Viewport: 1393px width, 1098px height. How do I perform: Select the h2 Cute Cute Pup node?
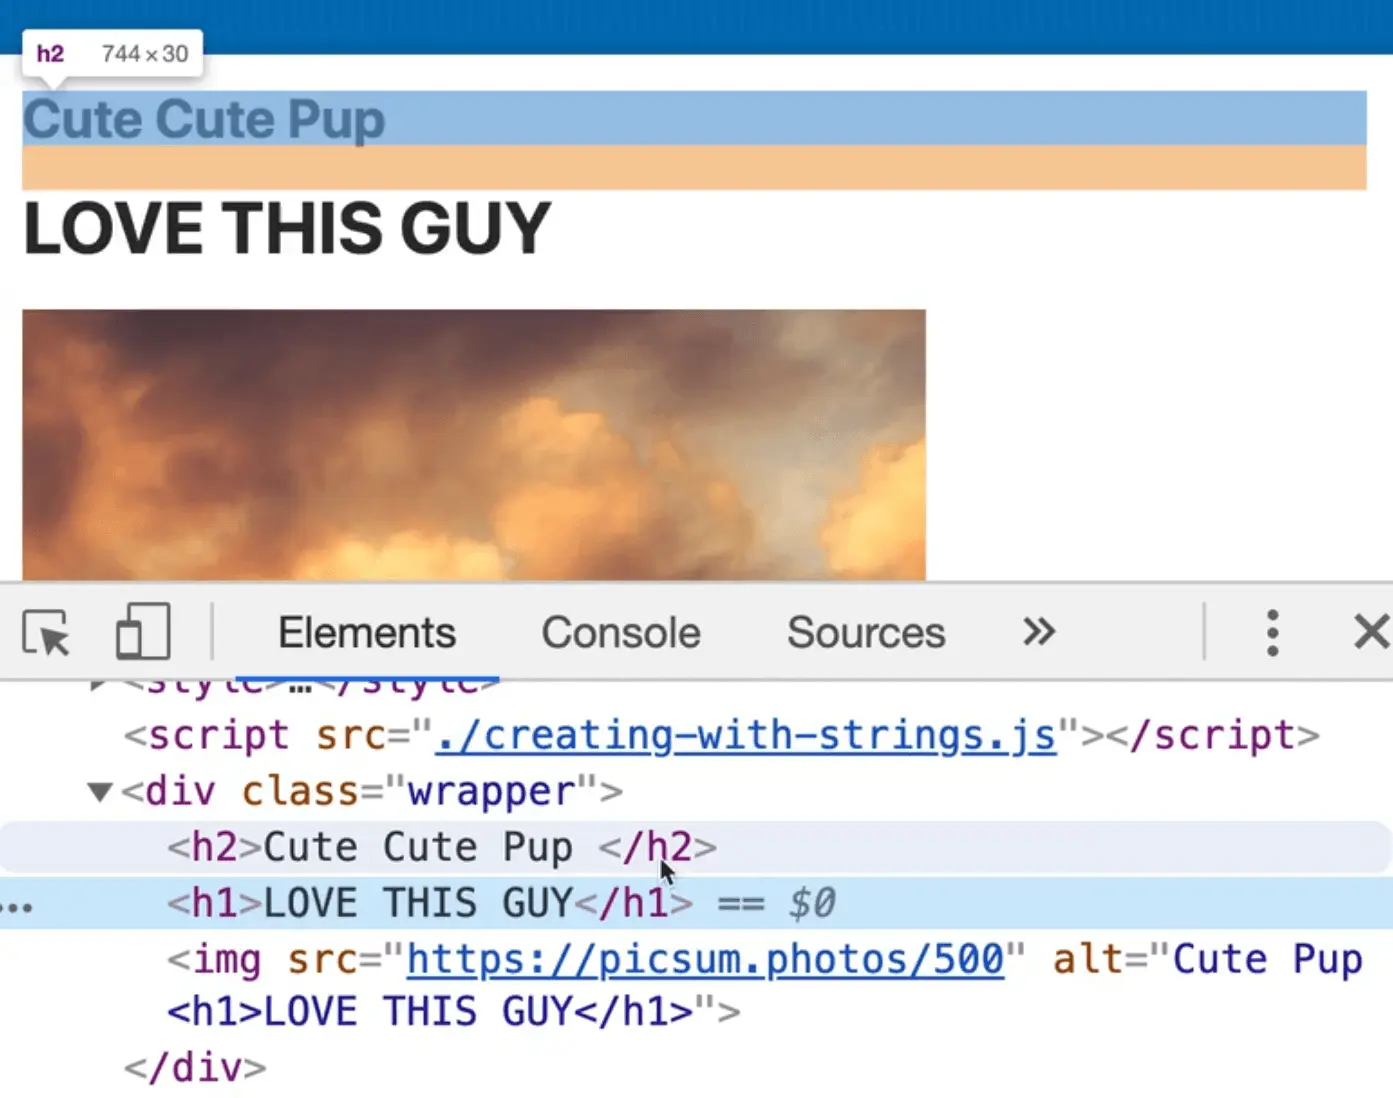[x=441, y=848]
